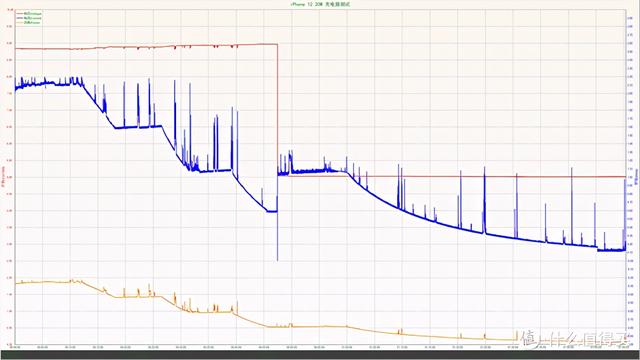Click the green iPhone 12 20W chart title
The image size is (640, 360).
tap(320, 4)
